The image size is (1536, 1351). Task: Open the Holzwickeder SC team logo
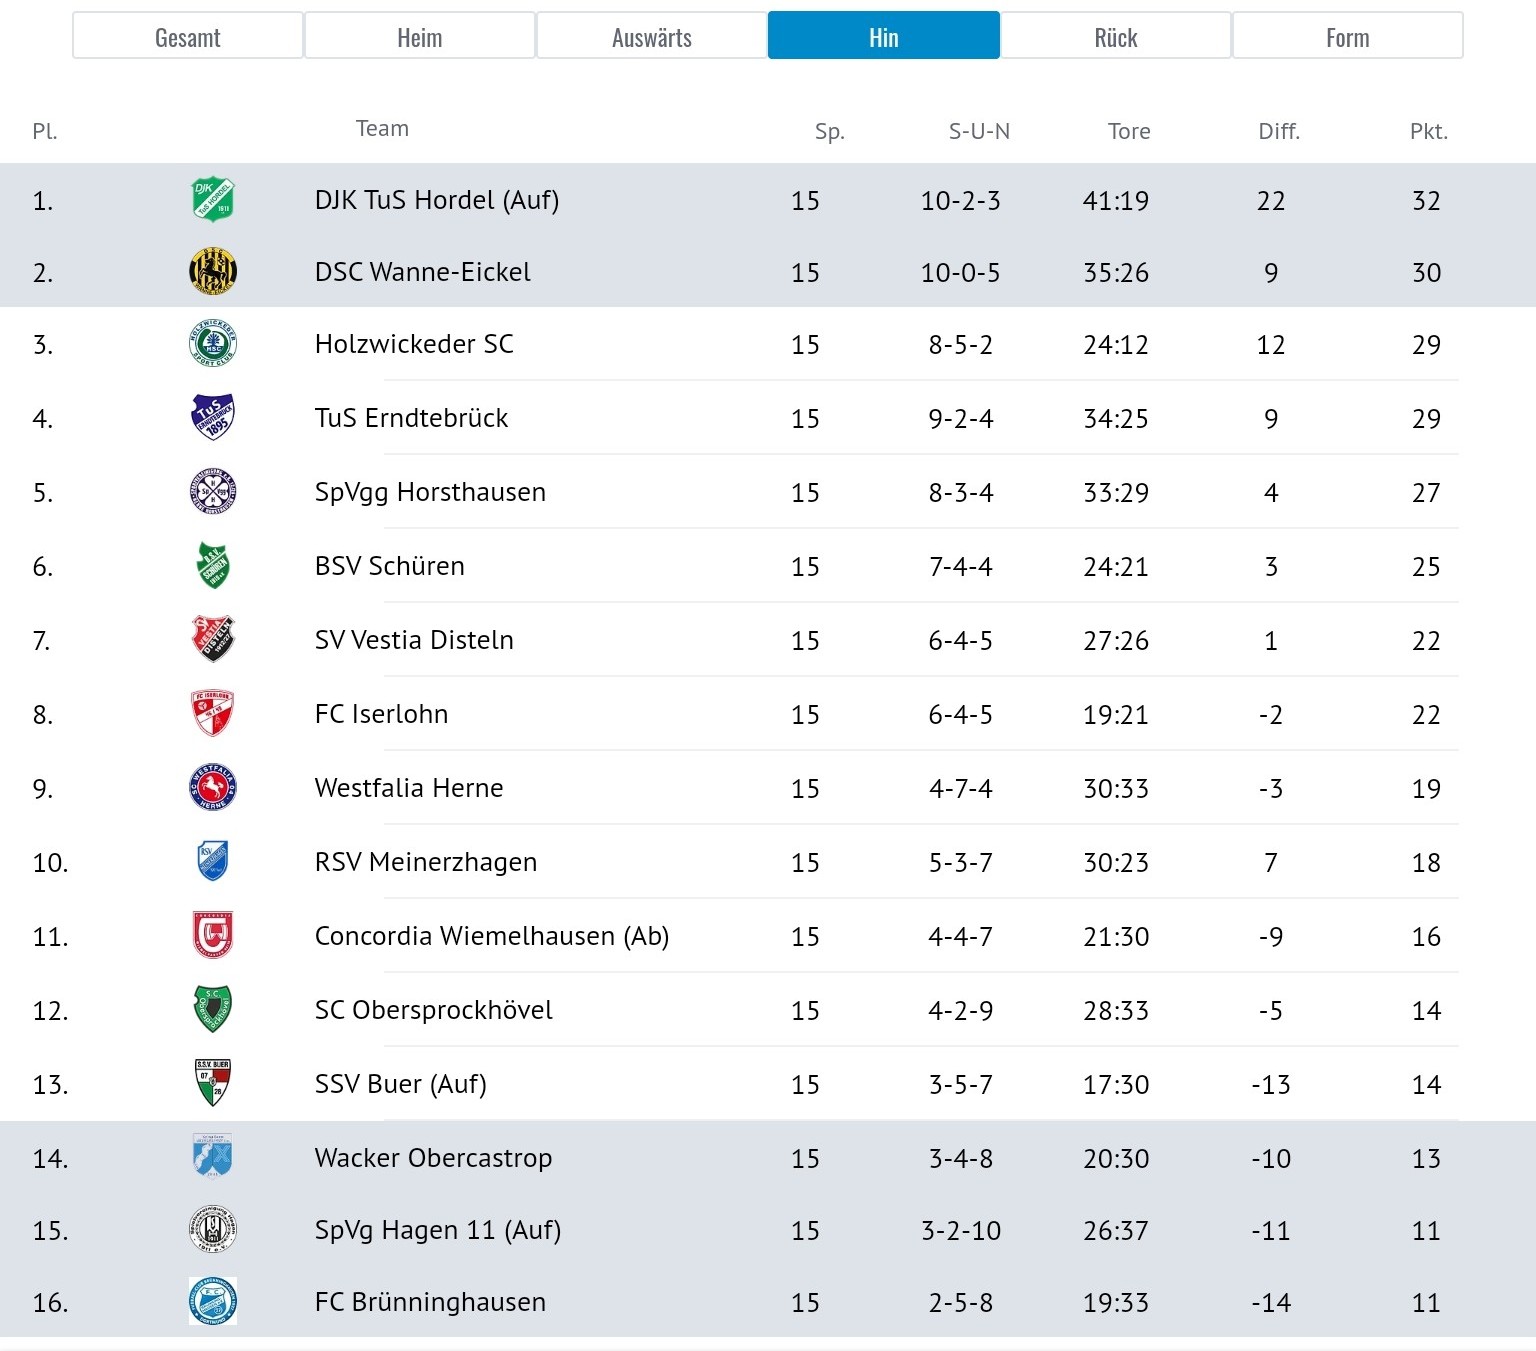pos(213,344)
